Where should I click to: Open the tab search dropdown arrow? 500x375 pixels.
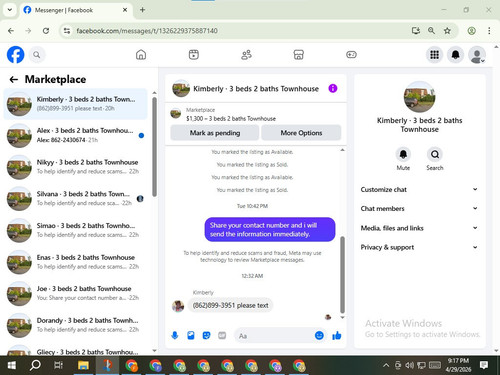10,10
